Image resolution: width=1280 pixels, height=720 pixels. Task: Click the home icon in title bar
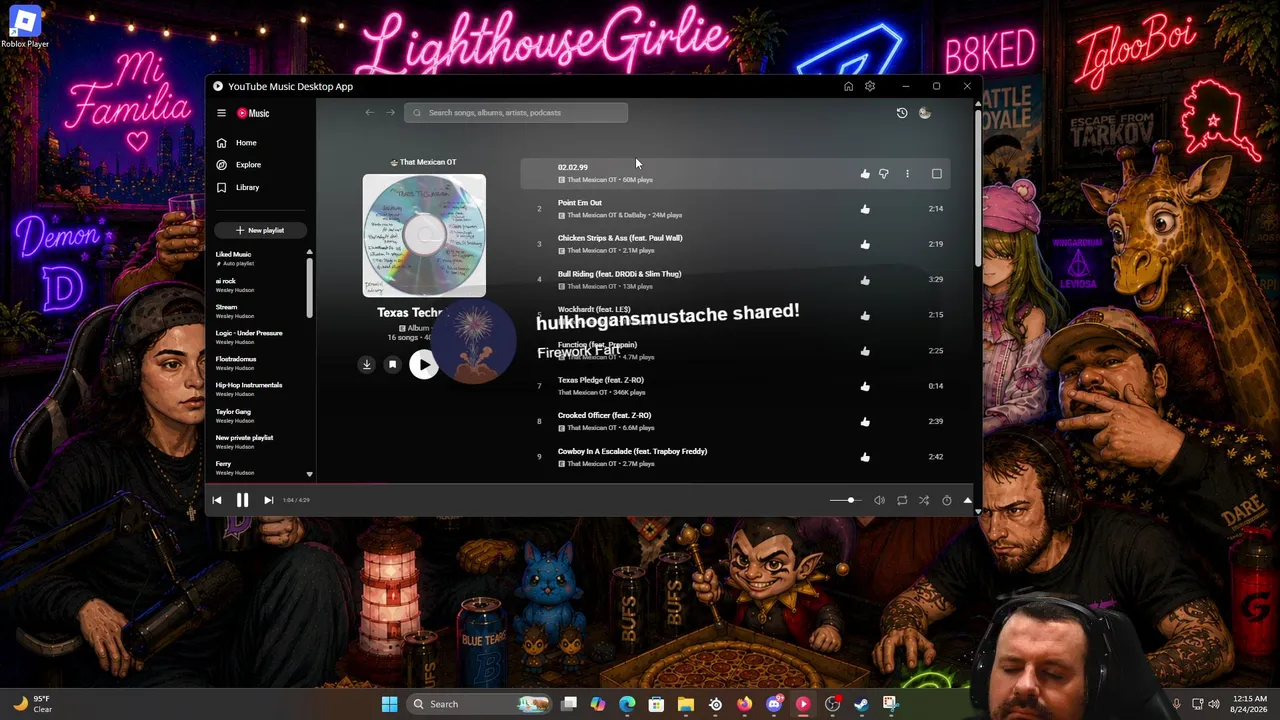click(x=848, y=86)
